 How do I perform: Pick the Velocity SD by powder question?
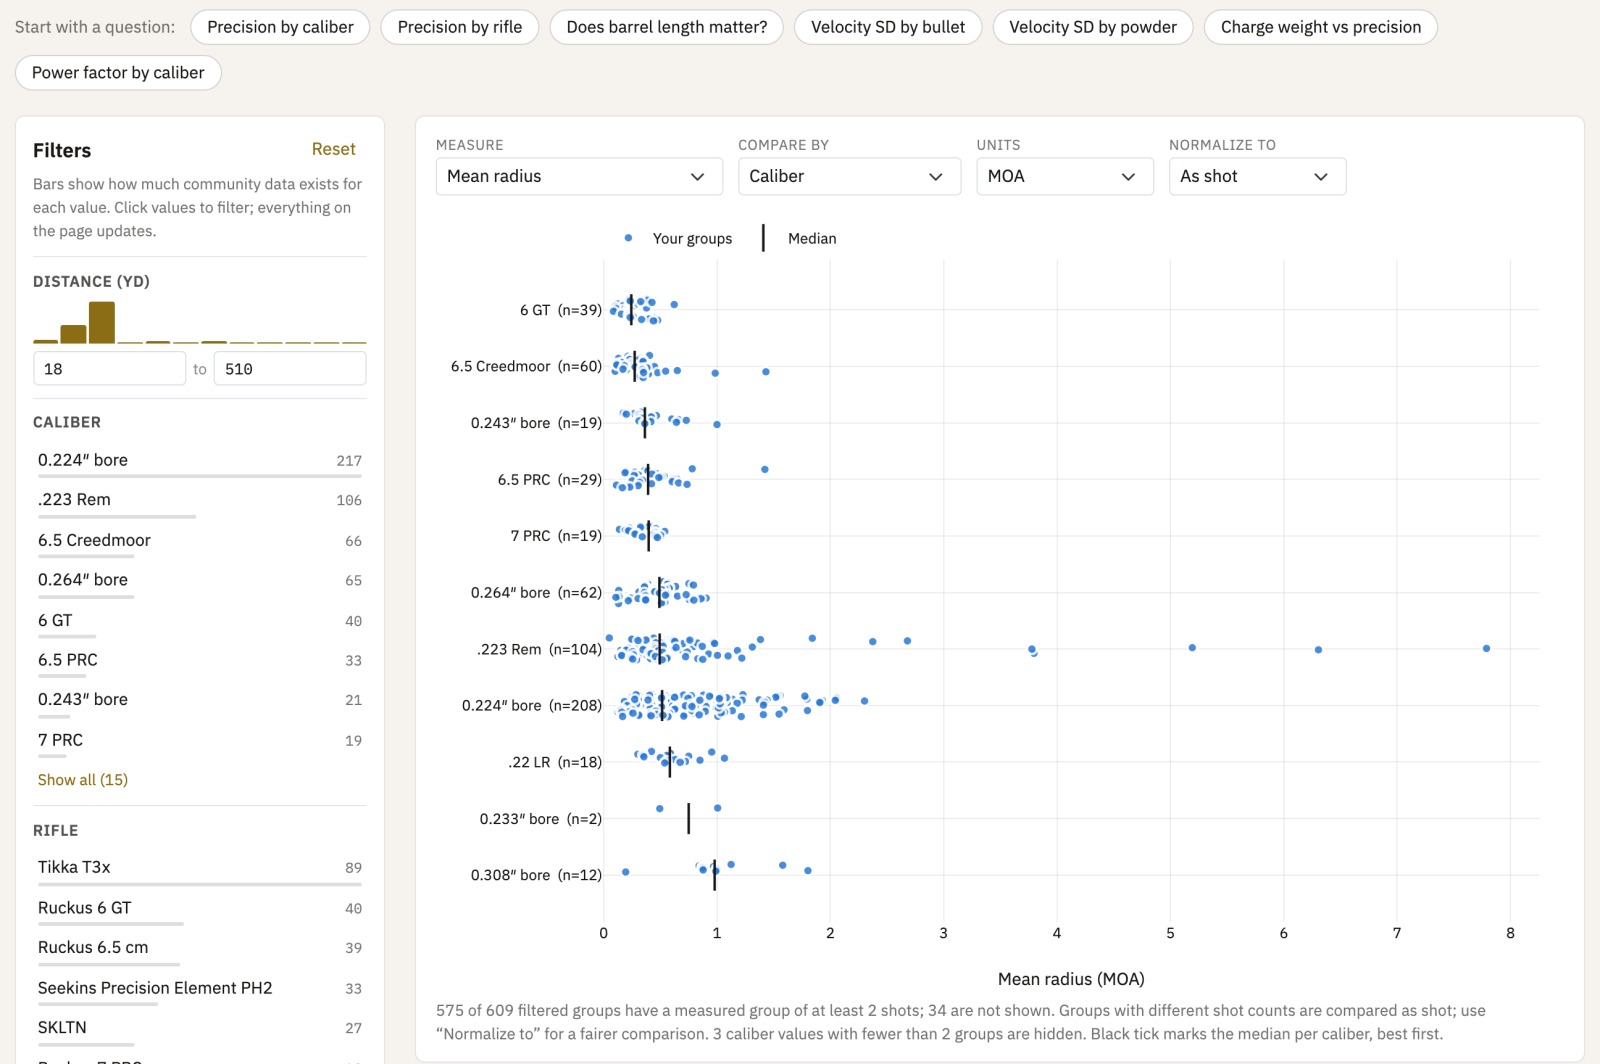pos(1093,27)
